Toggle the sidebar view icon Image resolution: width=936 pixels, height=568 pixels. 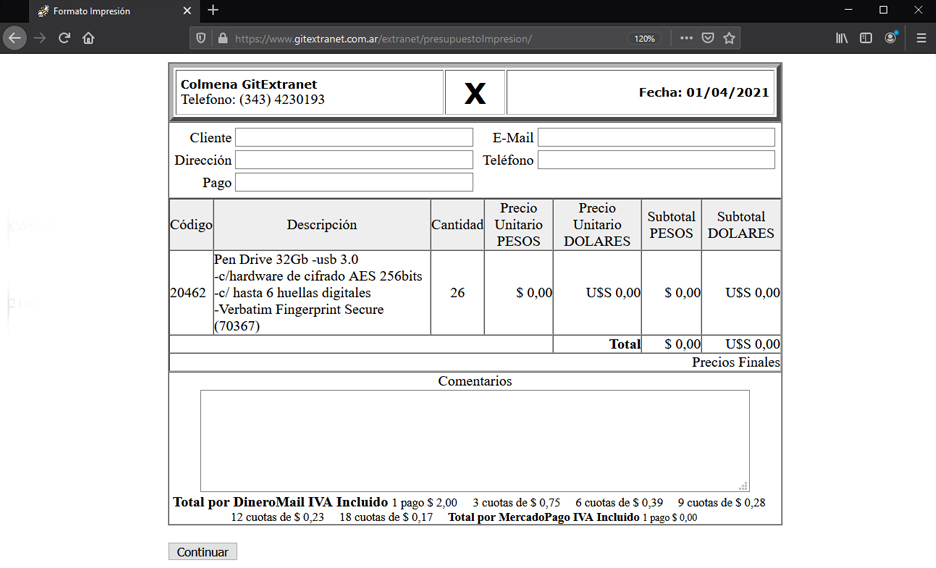tap(866, 38)
